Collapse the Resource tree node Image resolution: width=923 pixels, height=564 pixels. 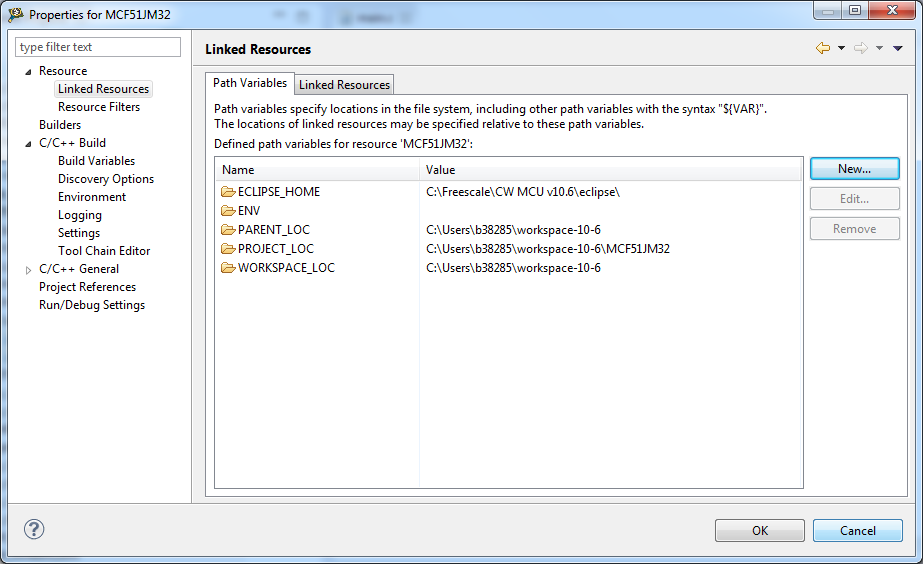pyautogui.click(x=28, y=72)
